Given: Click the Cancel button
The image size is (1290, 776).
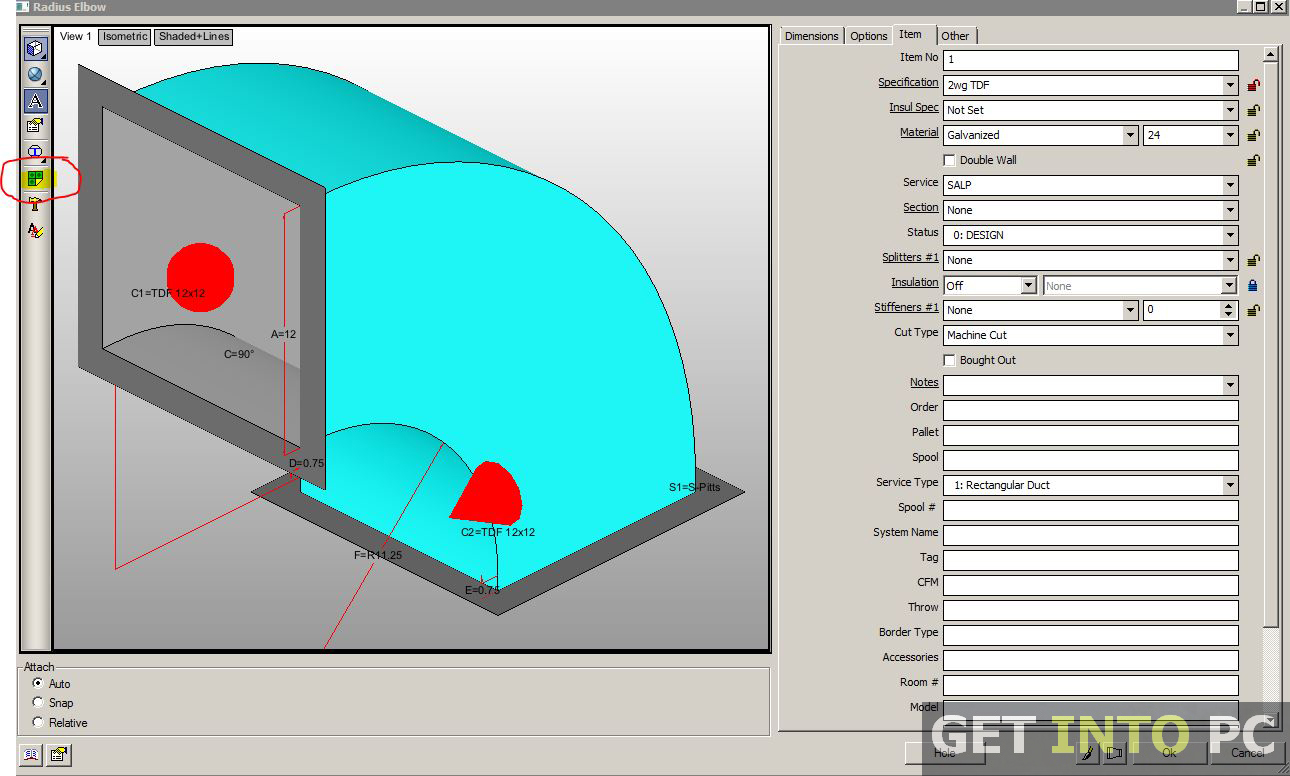Looking at the screenshot, I should pos(1246,753).
